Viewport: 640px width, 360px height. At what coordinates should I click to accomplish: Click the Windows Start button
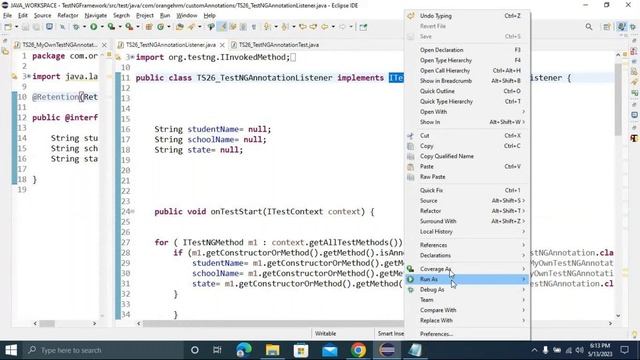click(x=11, y=350)
